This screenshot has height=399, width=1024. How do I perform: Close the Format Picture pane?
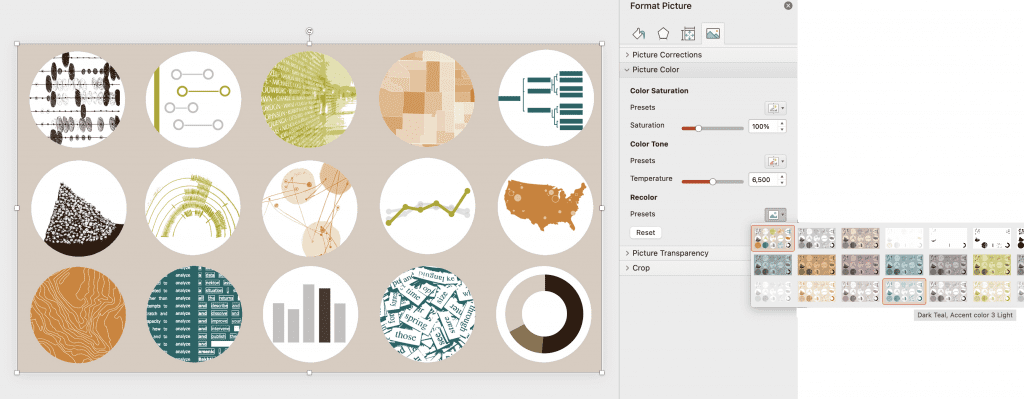pos(788,6)
